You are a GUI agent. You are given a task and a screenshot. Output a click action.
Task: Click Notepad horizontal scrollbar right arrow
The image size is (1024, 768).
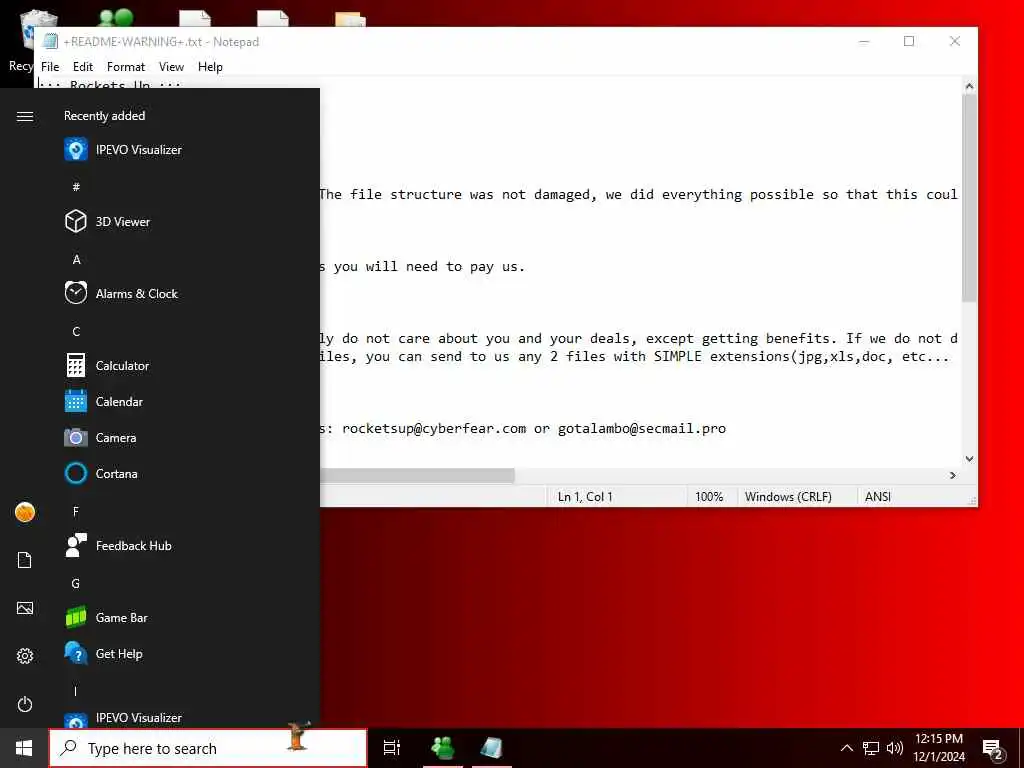point(953,475)
